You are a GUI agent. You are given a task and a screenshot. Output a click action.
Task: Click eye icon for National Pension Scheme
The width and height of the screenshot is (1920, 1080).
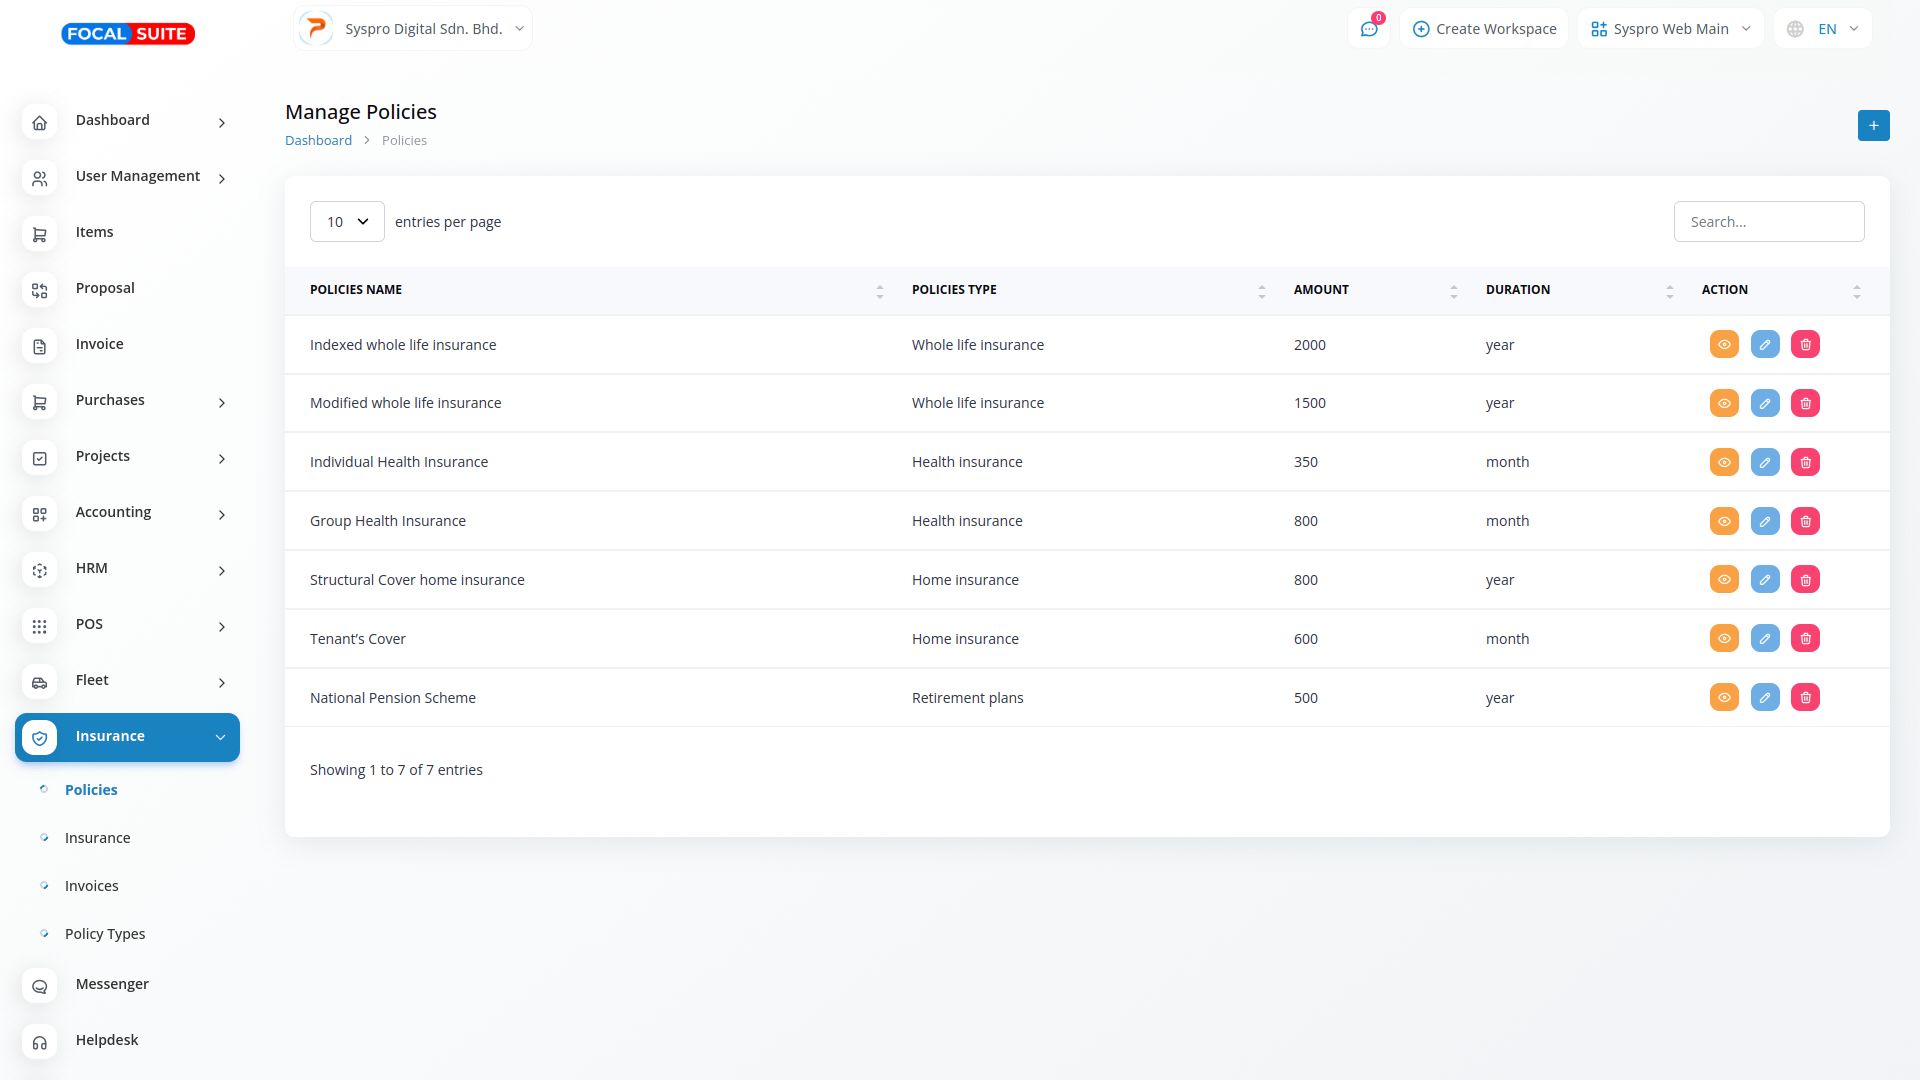1724,698
